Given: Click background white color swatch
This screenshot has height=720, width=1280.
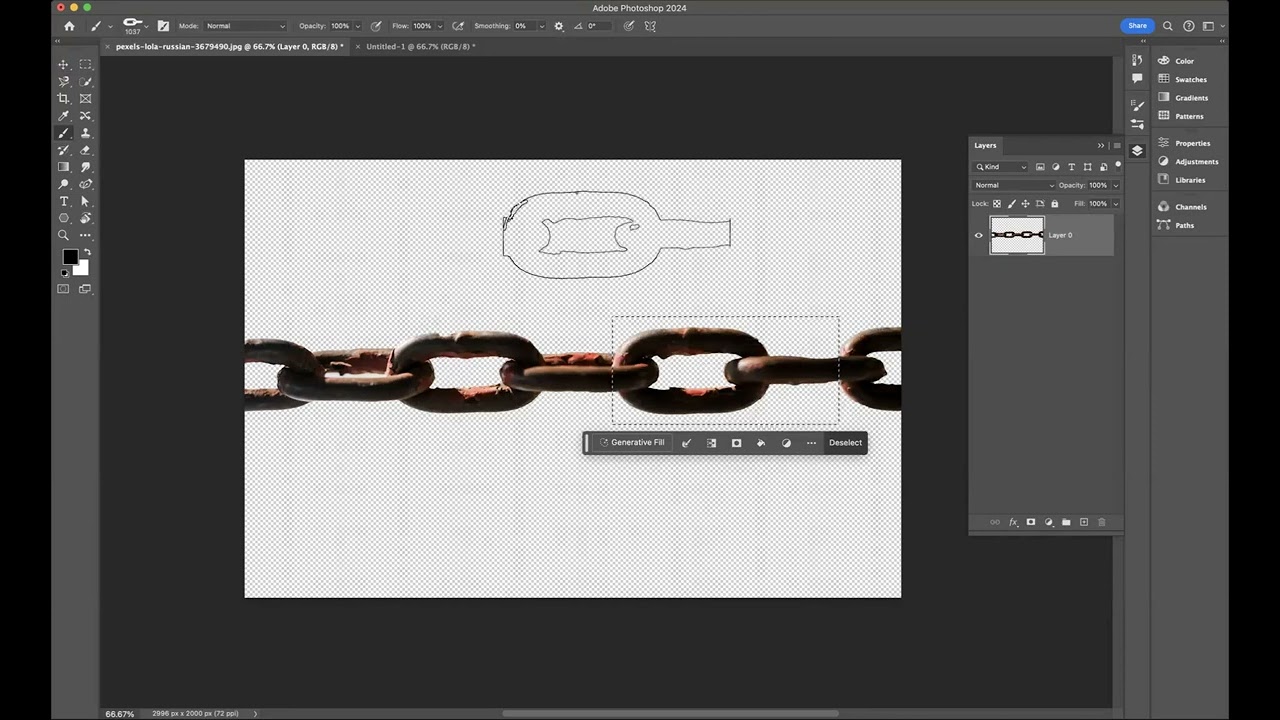Looking at the screenshot, I should [x=81, y=268].
